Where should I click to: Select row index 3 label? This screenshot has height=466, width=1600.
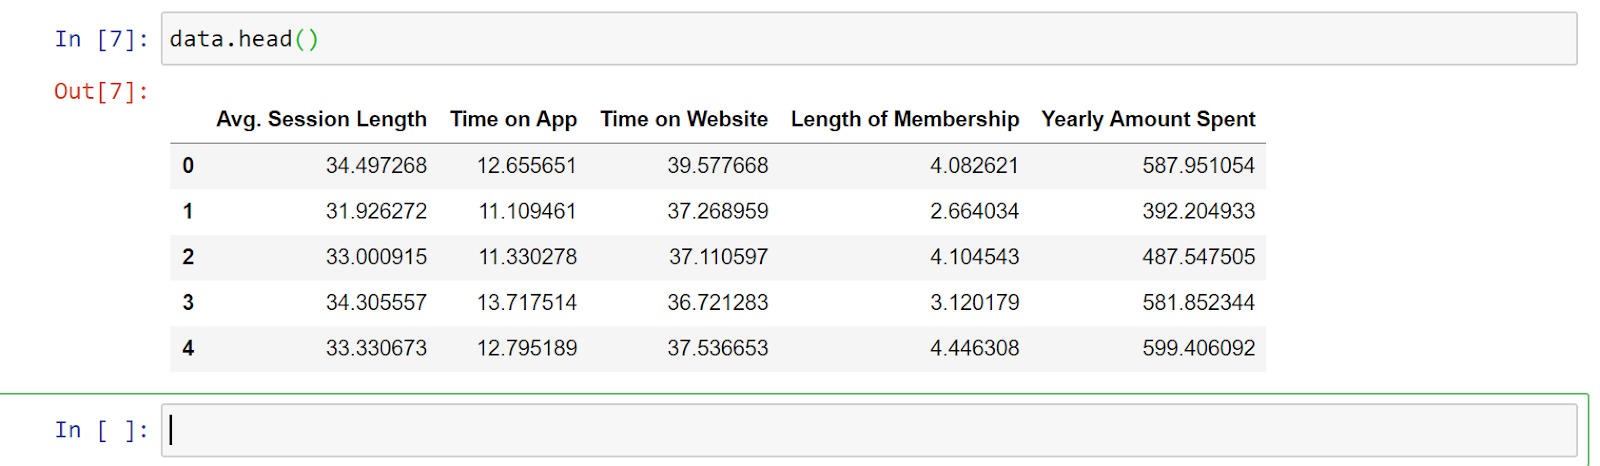point(188,303)
